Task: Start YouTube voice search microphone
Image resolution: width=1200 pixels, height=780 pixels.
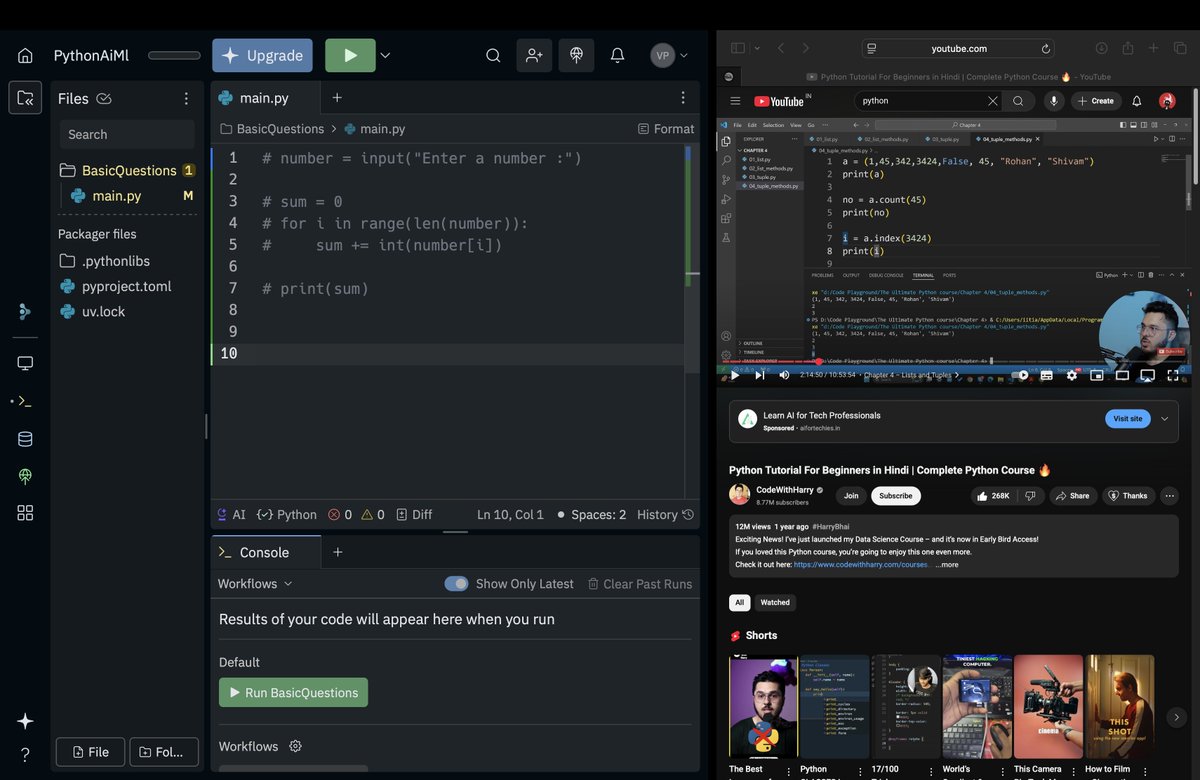Action: 1053,101
